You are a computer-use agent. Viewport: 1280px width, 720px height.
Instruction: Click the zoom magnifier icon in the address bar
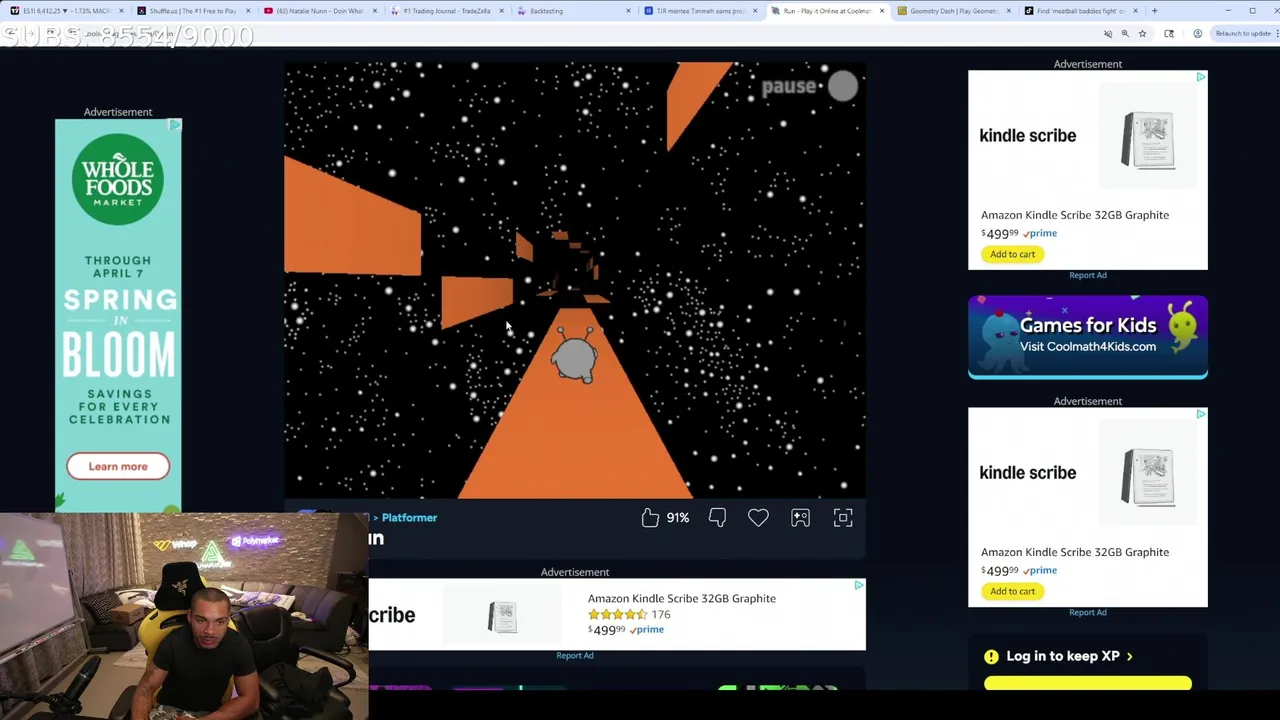(x=1125, y=34)
